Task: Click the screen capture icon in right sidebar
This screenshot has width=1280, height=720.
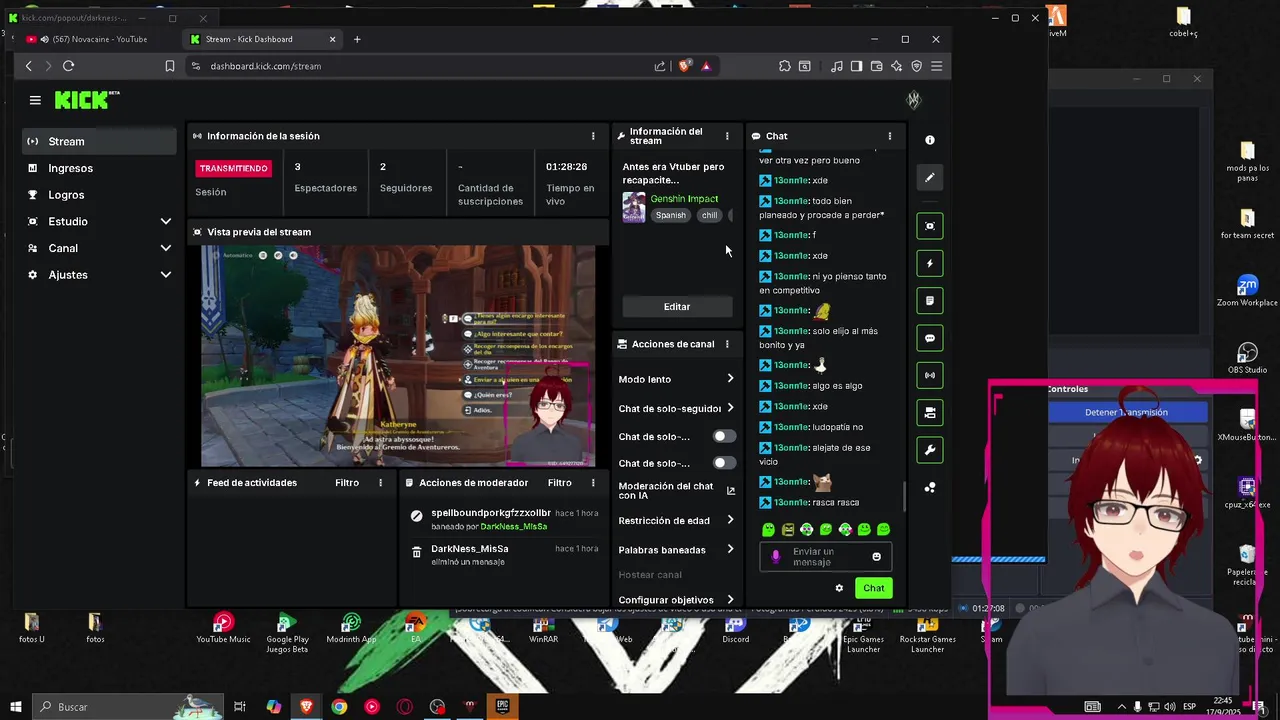Action: point(930,226)
